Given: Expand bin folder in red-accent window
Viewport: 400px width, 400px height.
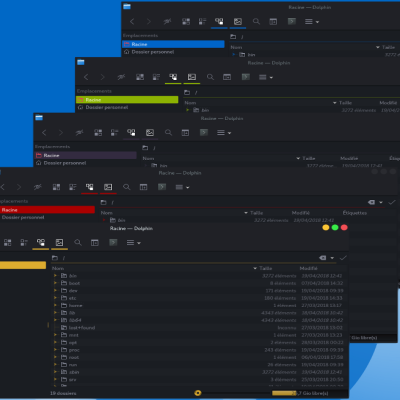Looking at the screenshot, I should [x=104, y=220].
